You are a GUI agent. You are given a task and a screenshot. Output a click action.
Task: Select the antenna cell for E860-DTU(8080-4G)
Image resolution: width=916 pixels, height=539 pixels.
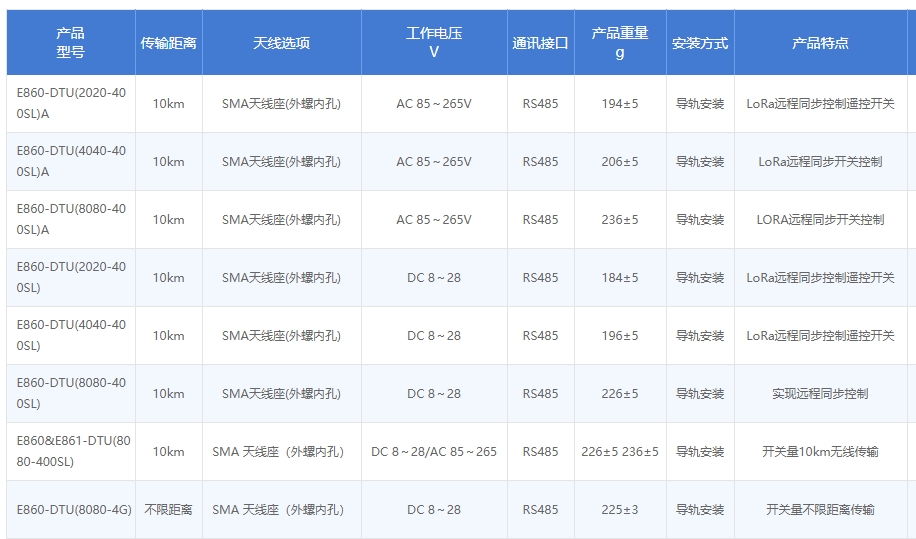click(x=278, y=510)
